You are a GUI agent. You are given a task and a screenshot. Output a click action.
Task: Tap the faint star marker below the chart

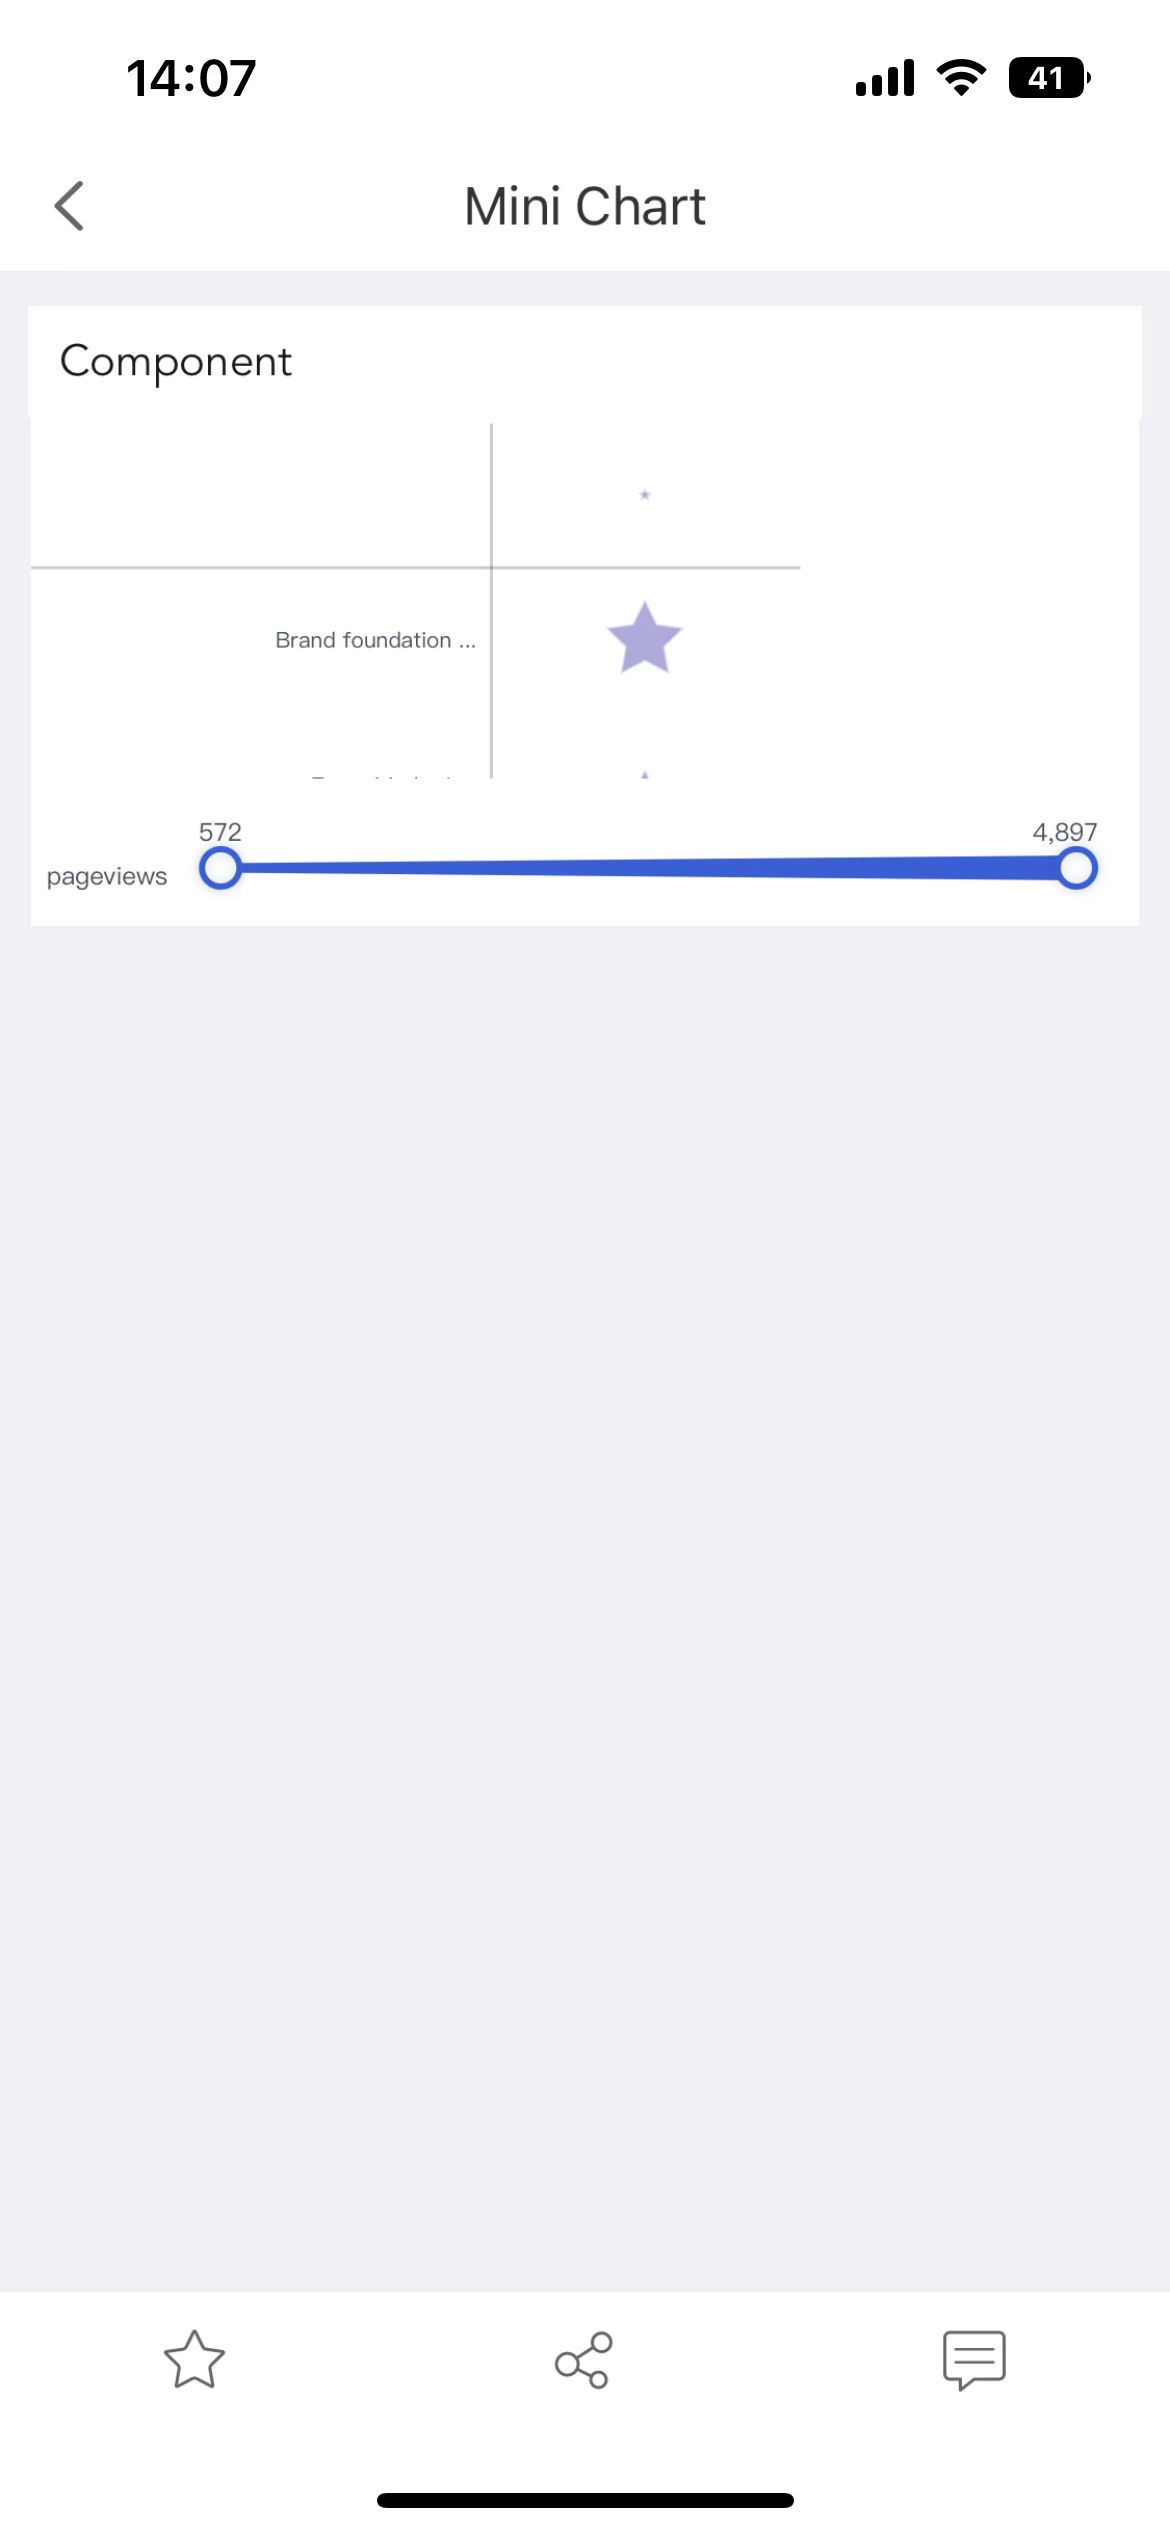pos(645,773)
